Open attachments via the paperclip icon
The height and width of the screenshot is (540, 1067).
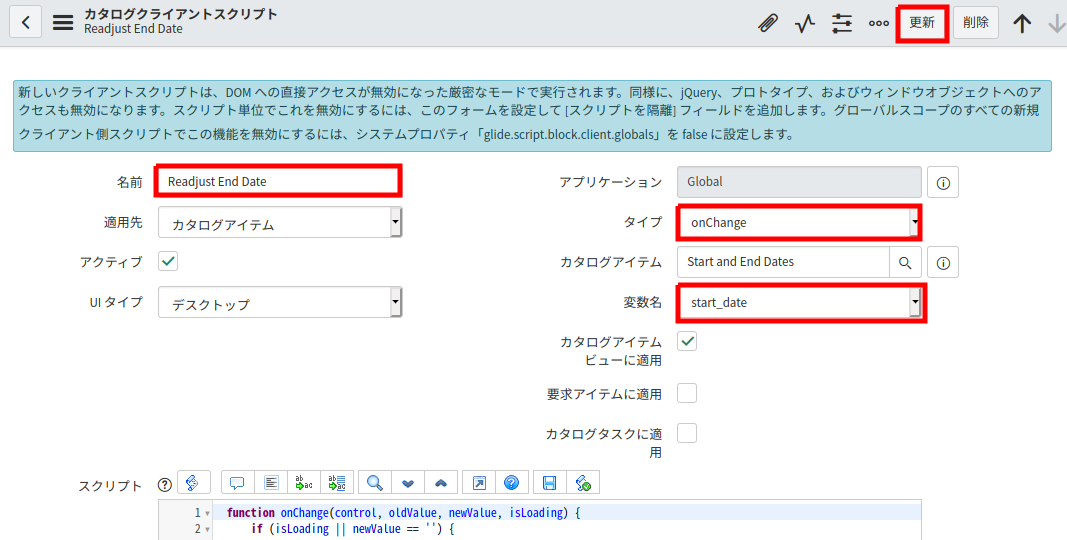(768, 23)
